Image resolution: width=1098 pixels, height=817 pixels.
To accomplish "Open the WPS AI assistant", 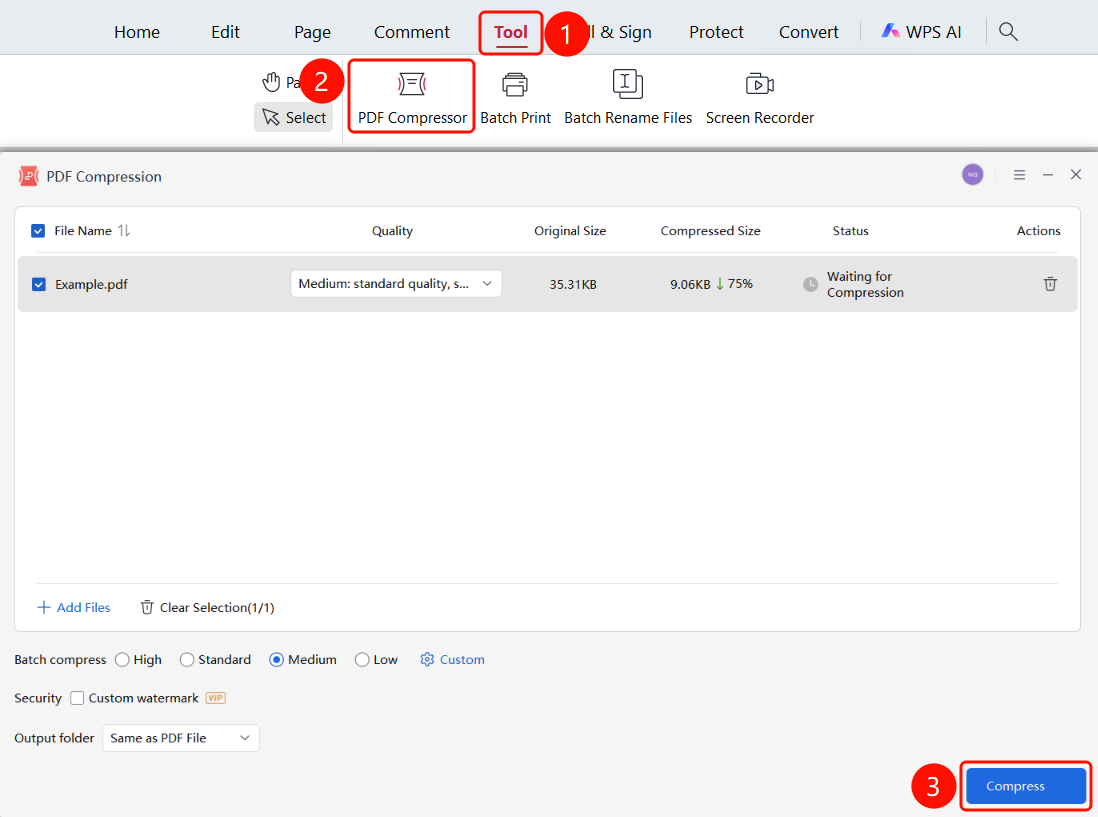I will point(921,32).
